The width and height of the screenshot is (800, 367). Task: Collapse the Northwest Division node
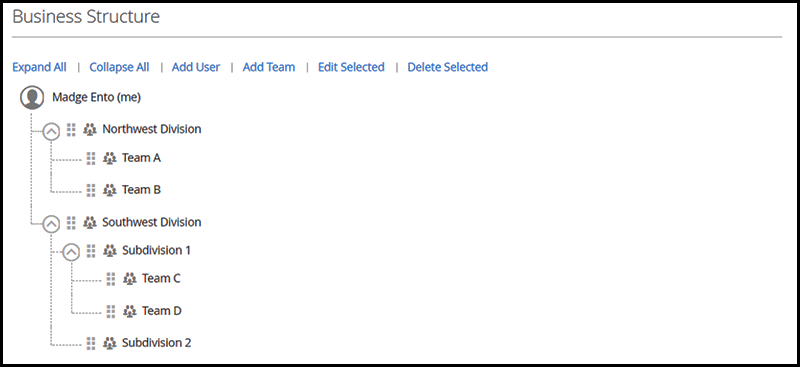pos(51,132)
